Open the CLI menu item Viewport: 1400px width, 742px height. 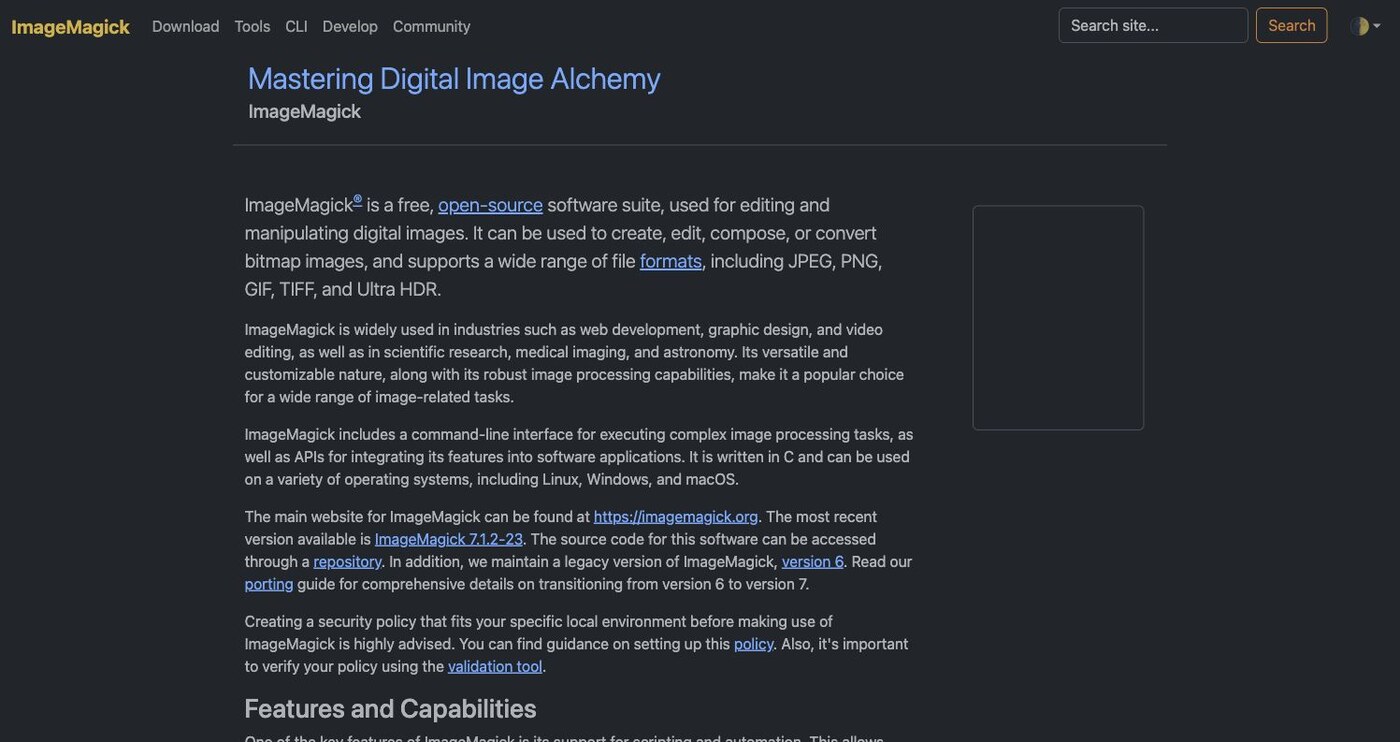296,26
